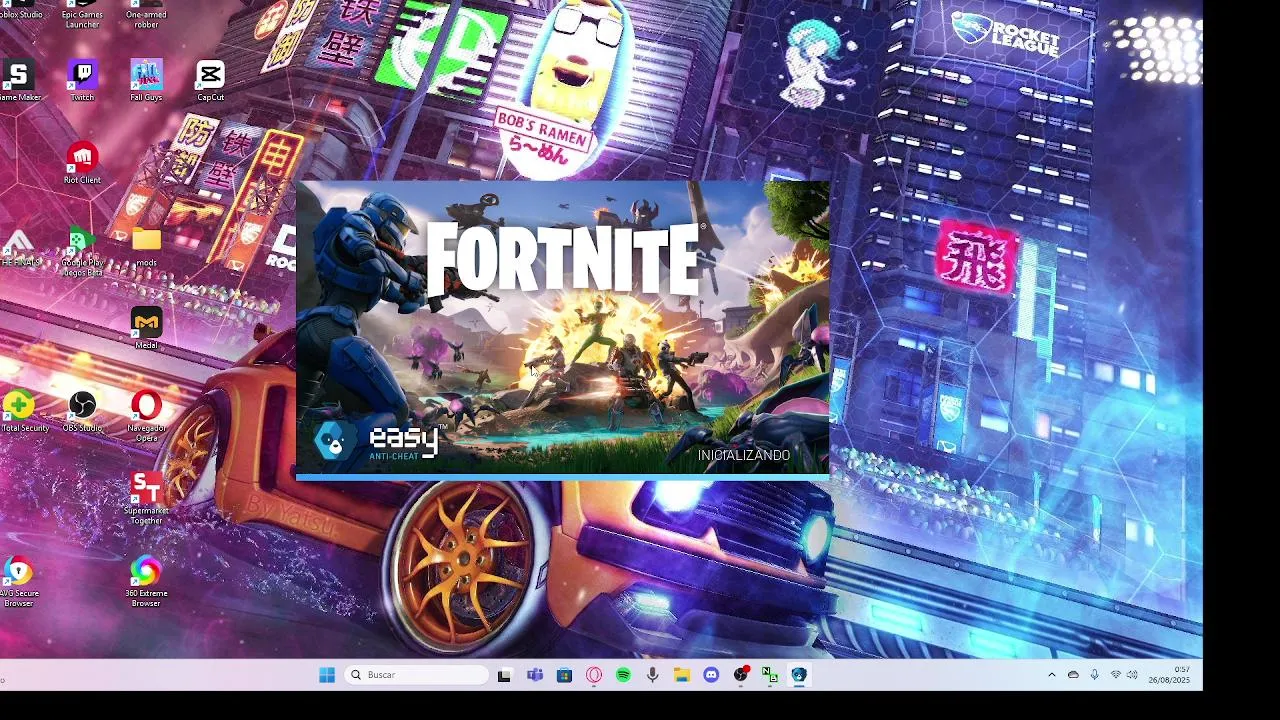Screen dimensions: 1280x720
Task: Open Microsoft Store from the taskbar
Action: 564,675
